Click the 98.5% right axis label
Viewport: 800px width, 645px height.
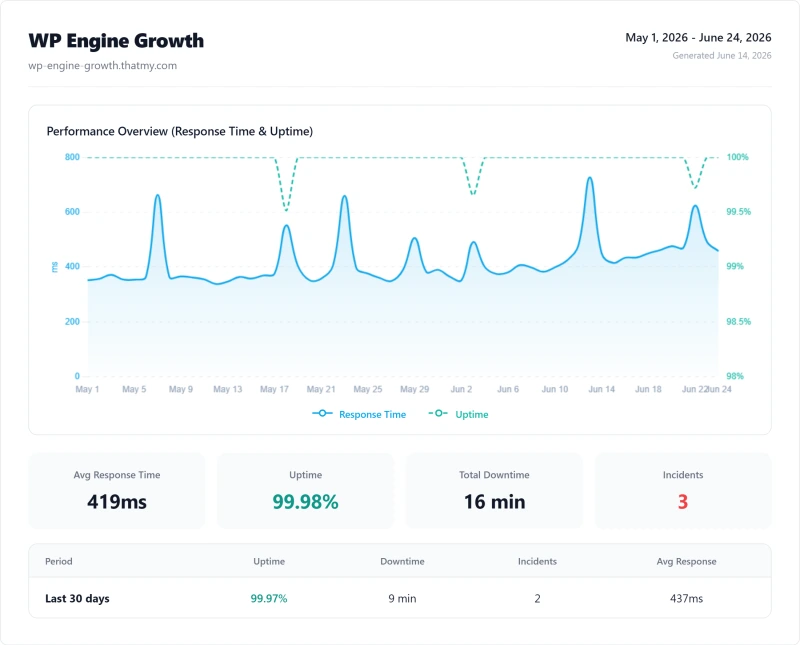coord(738,321)
